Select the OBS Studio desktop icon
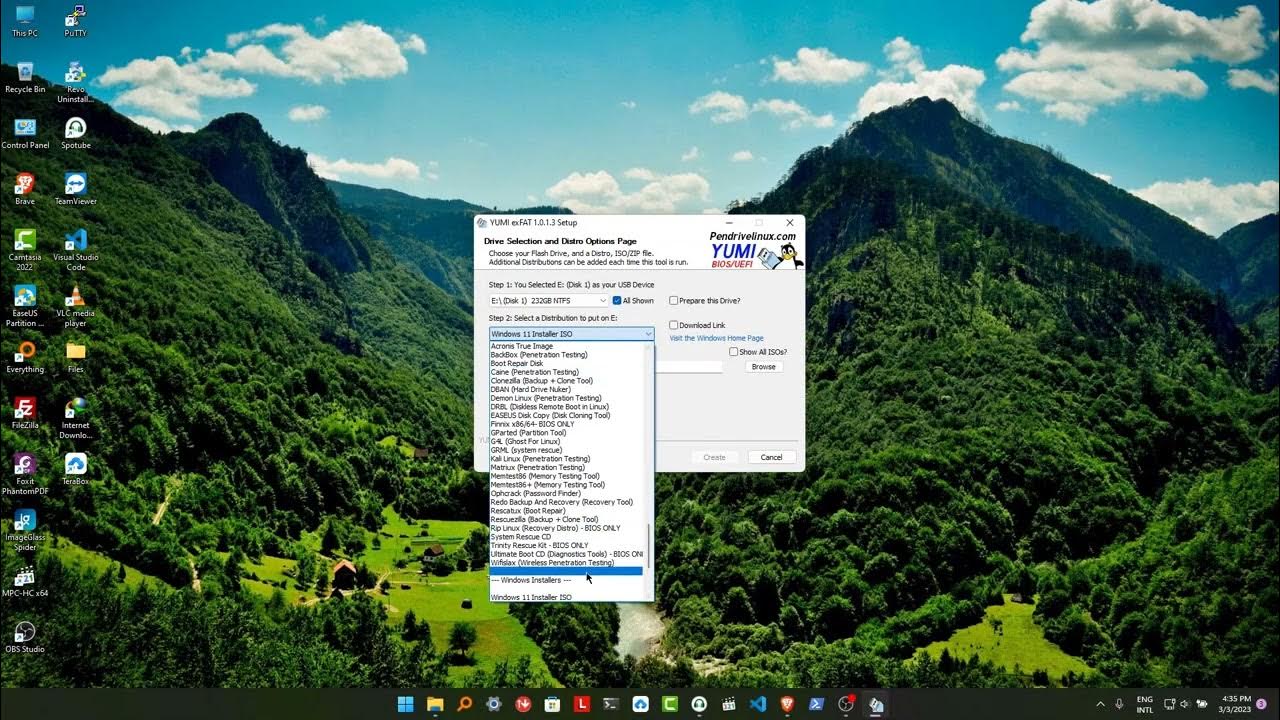Viewport: 1280px width, 720px height. 25,637
